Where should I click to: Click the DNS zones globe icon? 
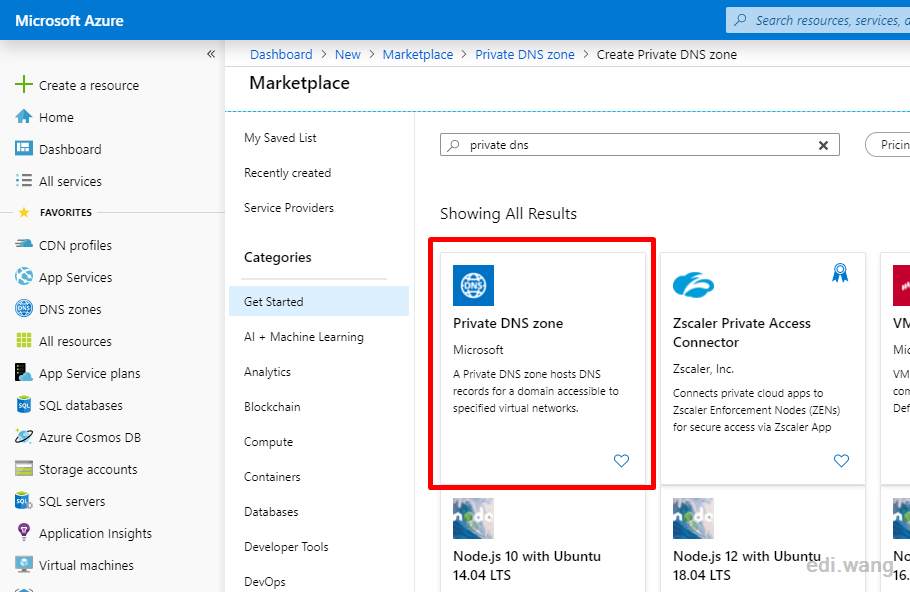point(24,308)
